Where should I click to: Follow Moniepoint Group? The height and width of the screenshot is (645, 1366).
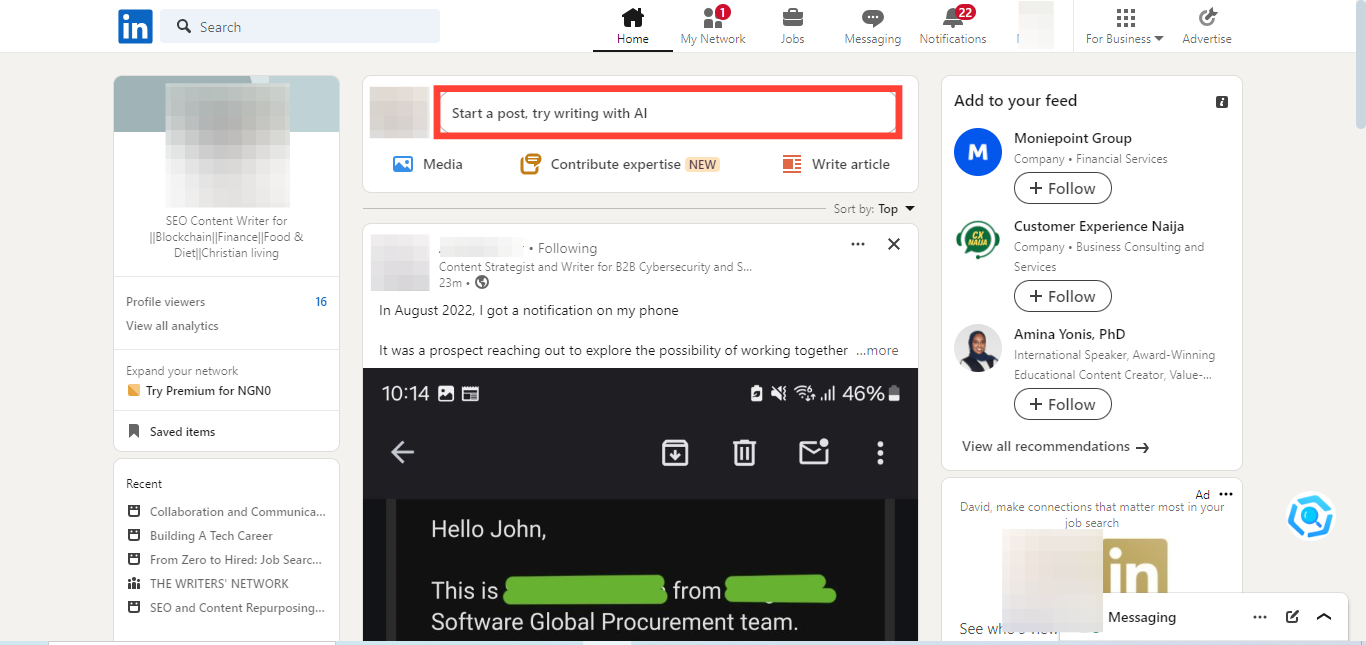[x=1062, y=188]
